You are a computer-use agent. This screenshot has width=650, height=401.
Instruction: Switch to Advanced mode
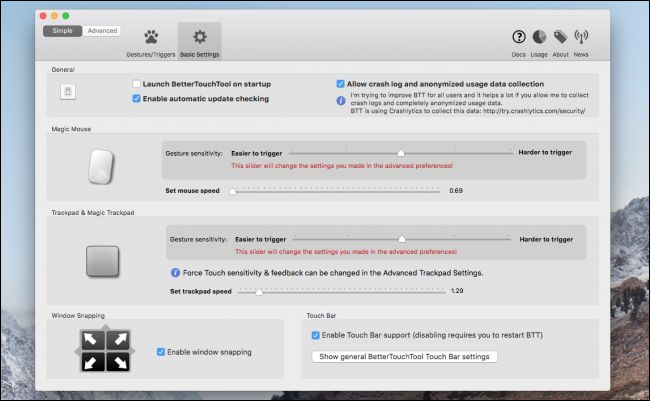(x=101, y=31)
